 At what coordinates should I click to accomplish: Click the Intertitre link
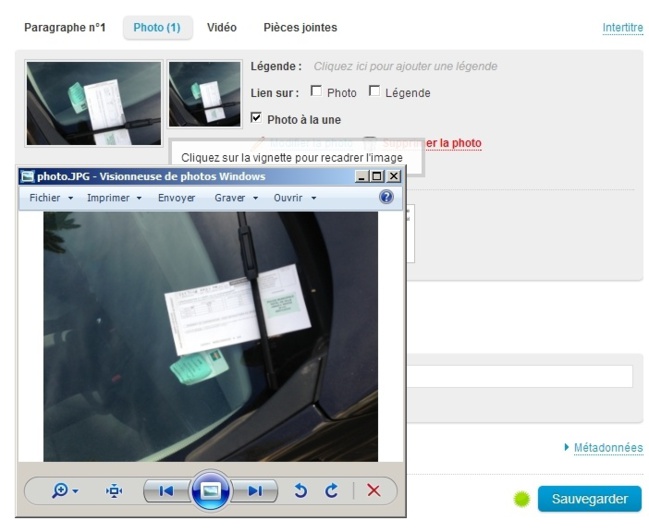[622, 28]
